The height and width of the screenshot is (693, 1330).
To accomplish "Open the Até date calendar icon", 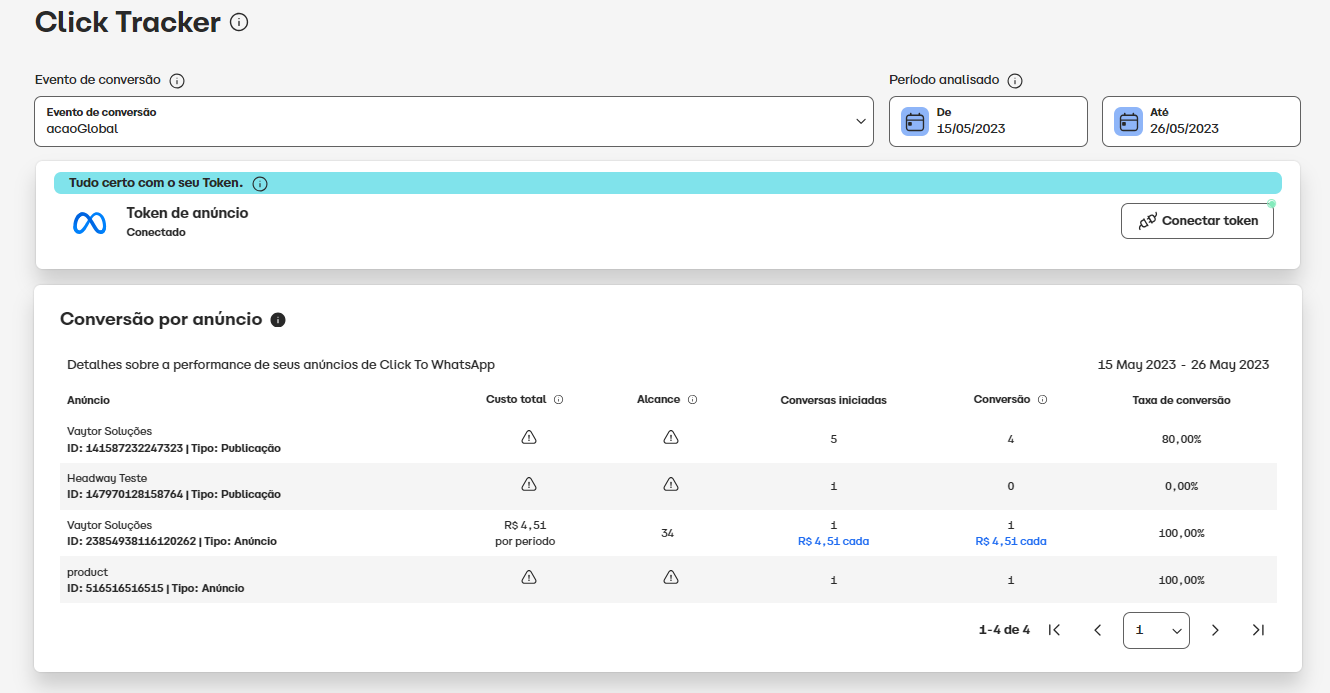I will [1129, 122].
